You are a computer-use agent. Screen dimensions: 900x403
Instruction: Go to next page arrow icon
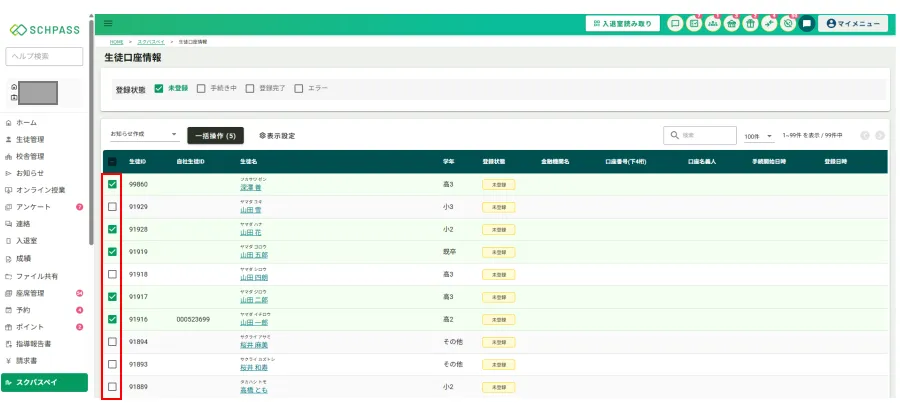click(880, 135)
